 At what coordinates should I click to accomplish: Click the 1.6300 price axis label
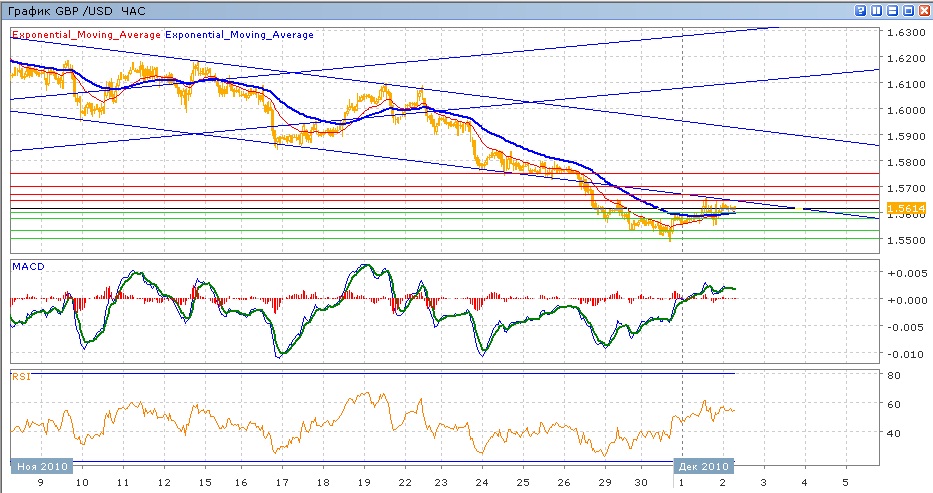click(x=906, y=32)
